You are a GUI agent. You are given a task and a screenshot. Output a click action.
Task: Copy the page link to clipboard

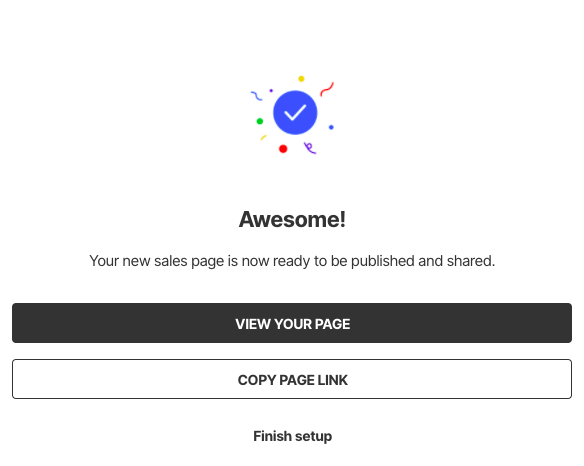click(x=292, y=379)
